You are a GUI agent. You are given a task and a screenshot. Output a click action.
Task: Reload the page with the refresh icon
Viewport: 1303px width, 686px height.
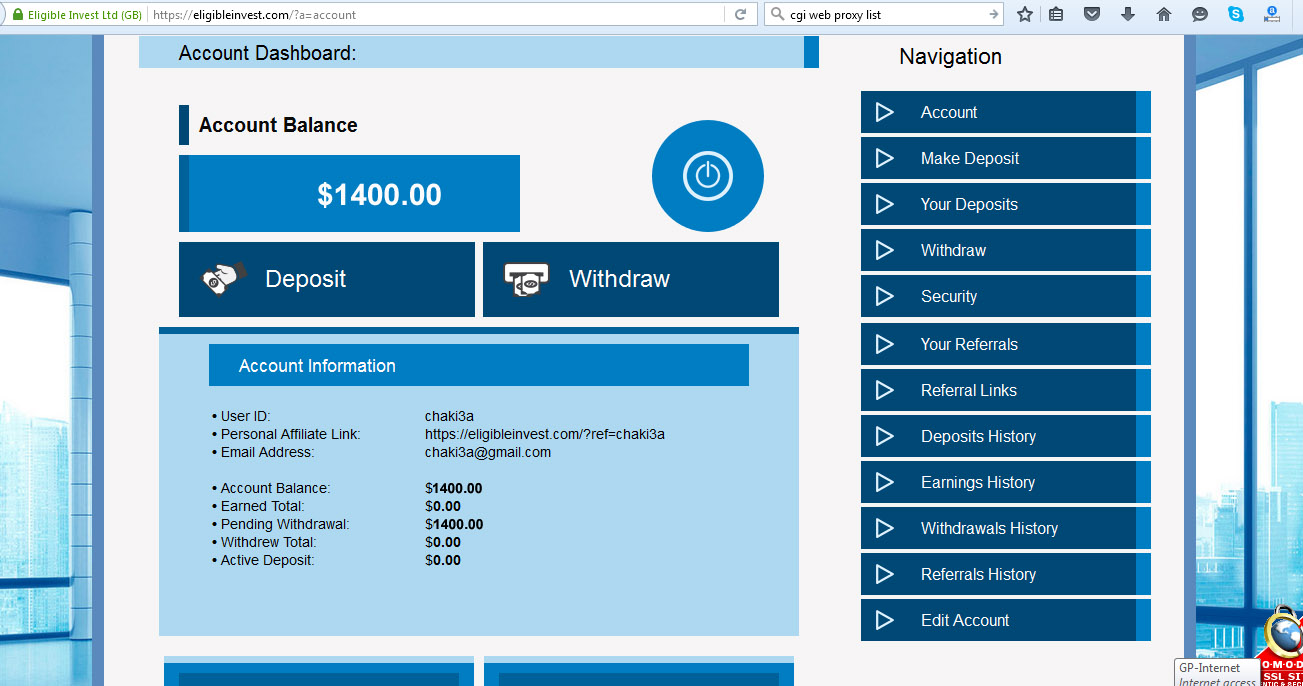click(740, 15)
